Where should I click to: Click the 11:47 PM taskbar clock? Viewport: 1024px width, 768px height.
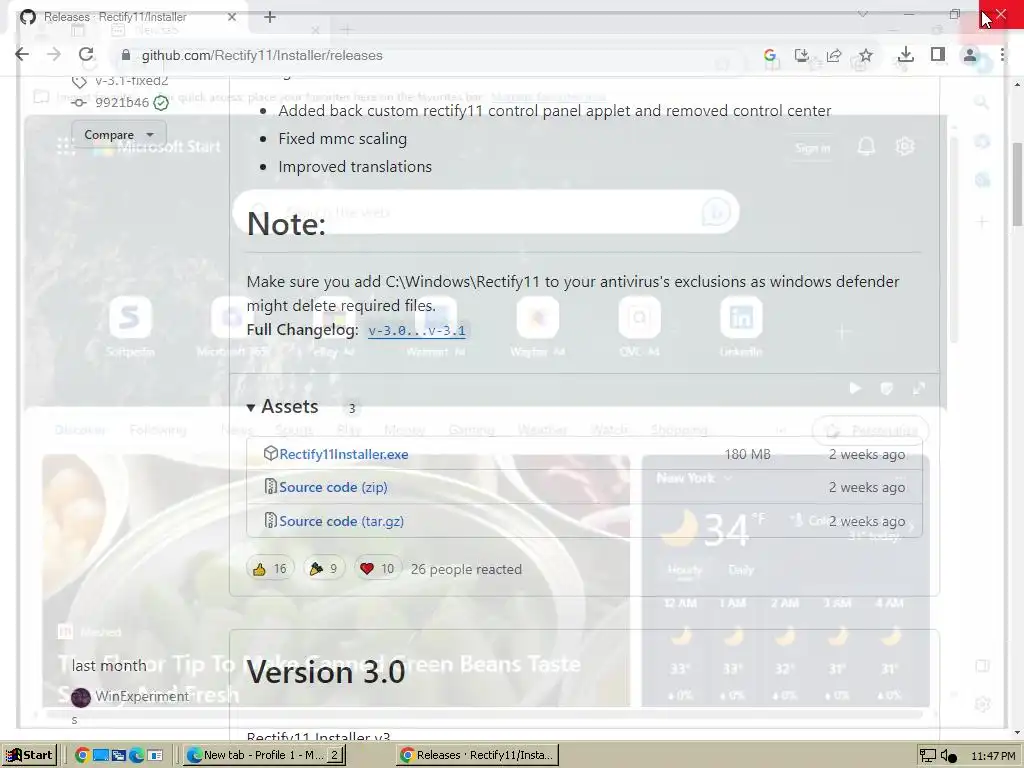993,756
